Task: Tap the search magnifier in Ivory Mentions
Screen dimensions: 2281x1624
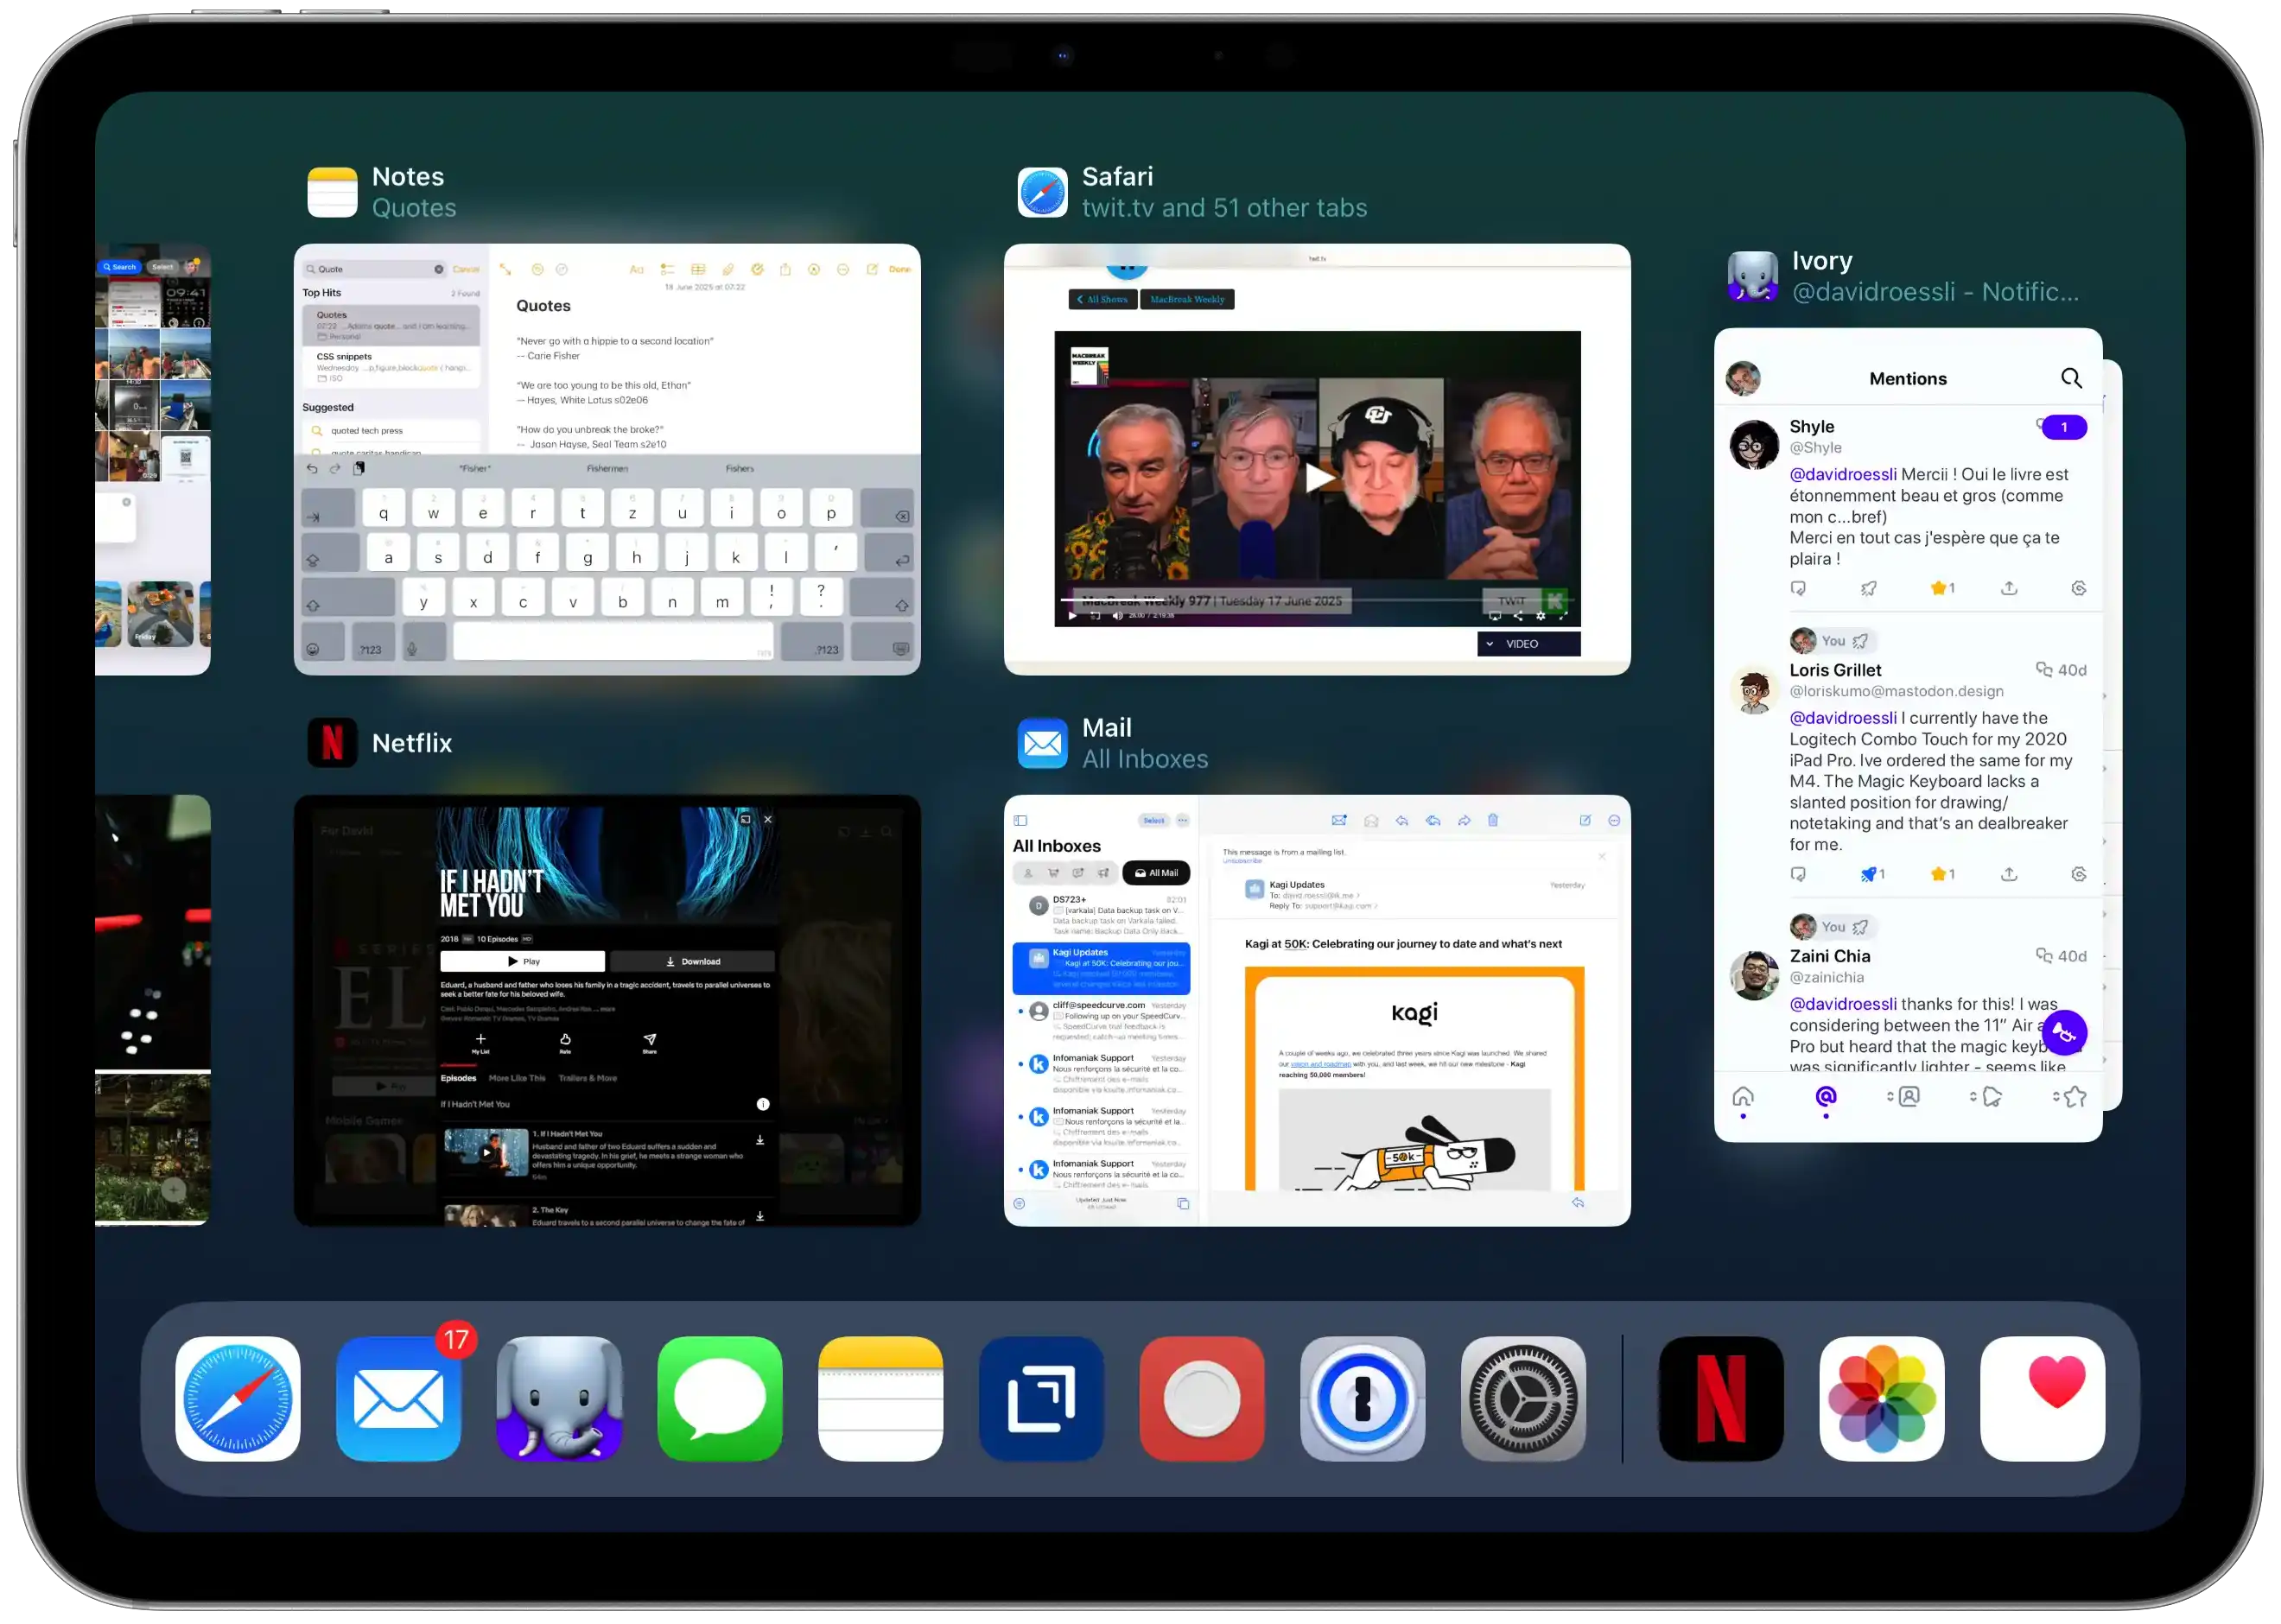Action: click(x=2070, y=378)
